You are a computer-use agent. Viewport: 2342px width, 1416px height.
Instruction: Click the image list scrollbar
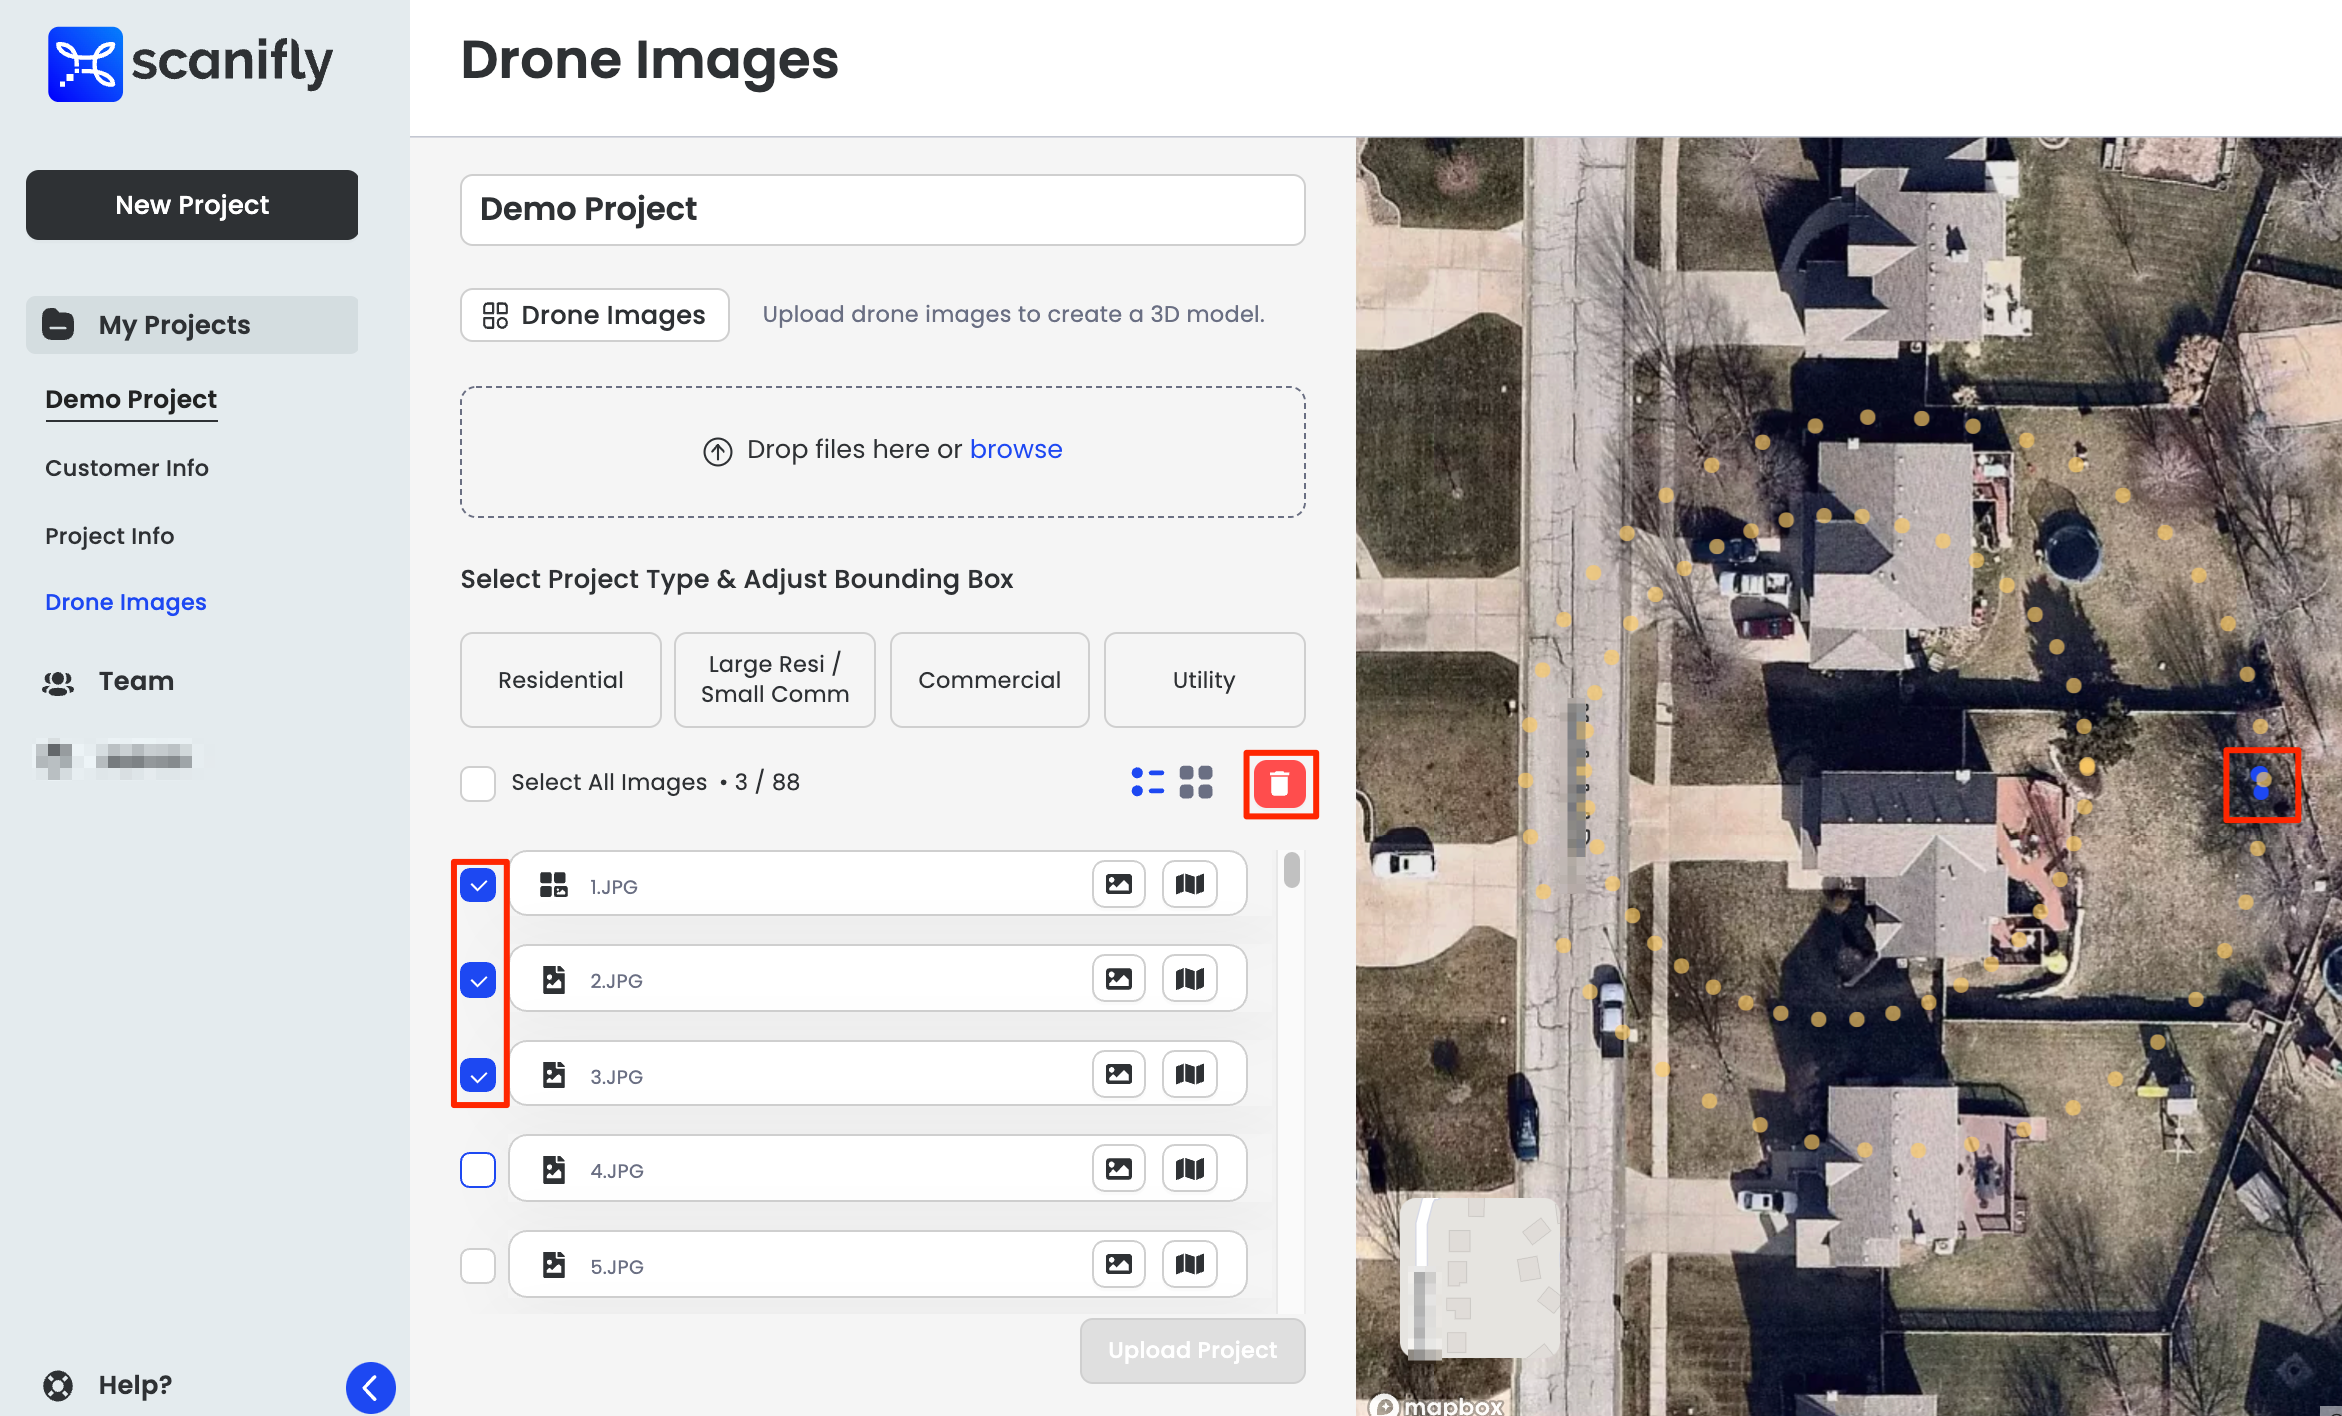click(1292, 870)
